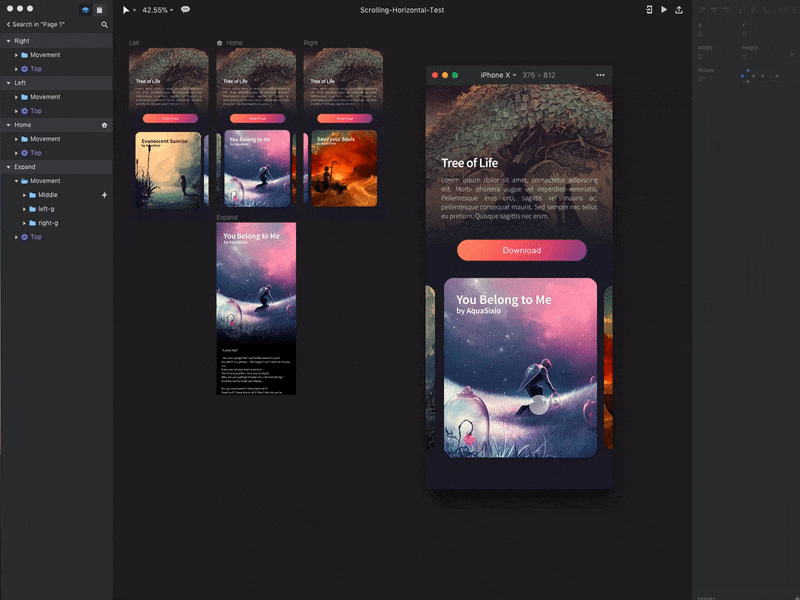Collapse the Expand artboard in layer list
The height and width of the screenshot is (600, 800).
coord(8,167)
